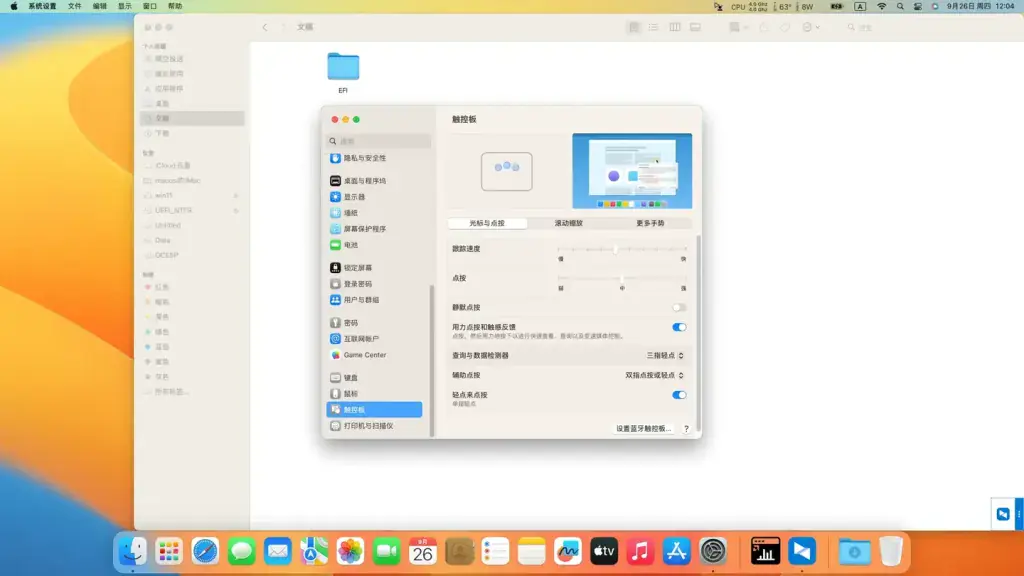Open the 查询与数据检测器 dropdown
Viewport: 1024px width, 576px height.
[665, 356]
